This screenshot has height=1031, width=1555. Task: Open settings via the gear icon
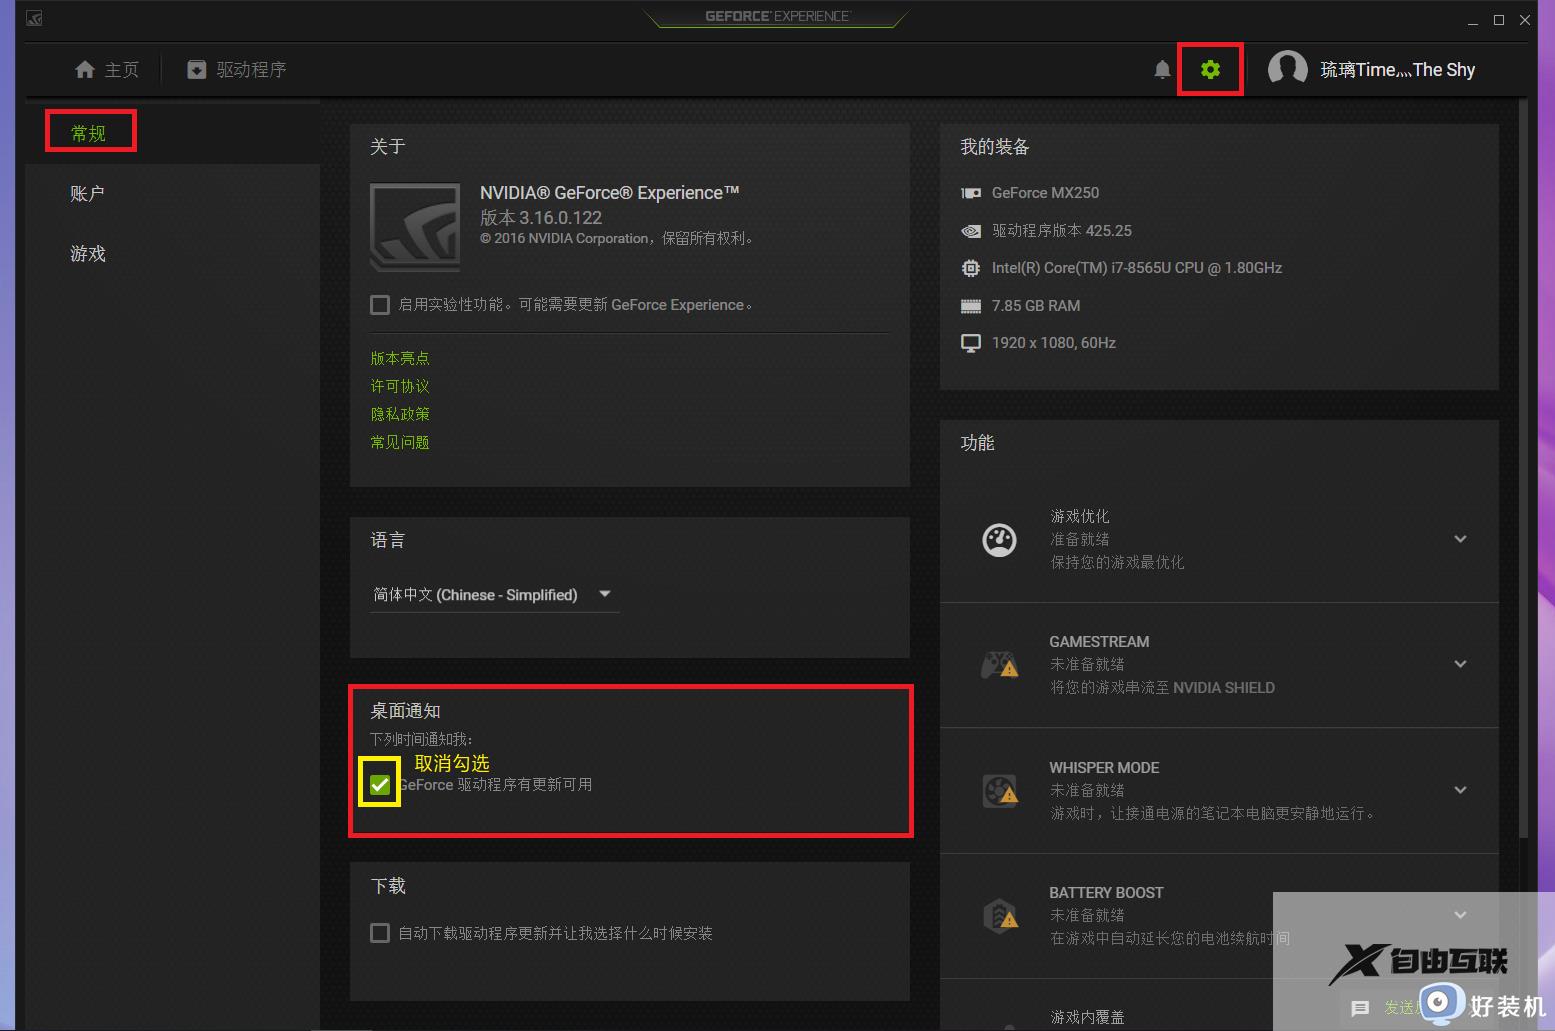pos(1210,69)
